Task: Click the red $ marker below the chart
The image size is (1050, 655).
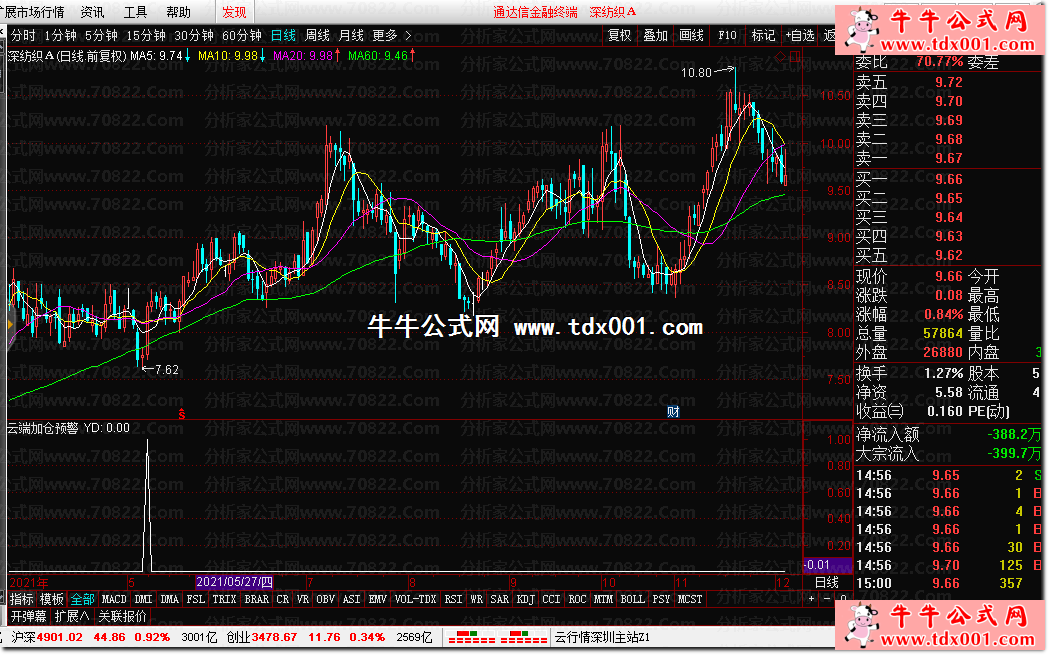Action: (181, 411)
